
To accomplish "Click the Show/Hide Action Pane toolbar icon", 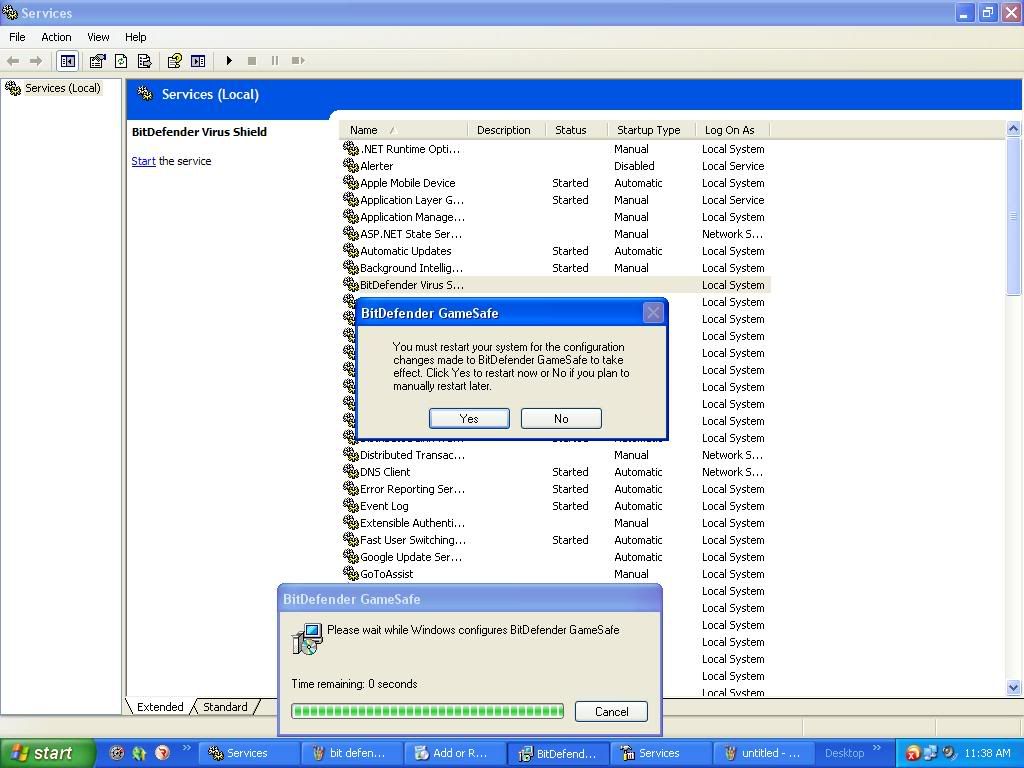I will [x=198, y=61].
